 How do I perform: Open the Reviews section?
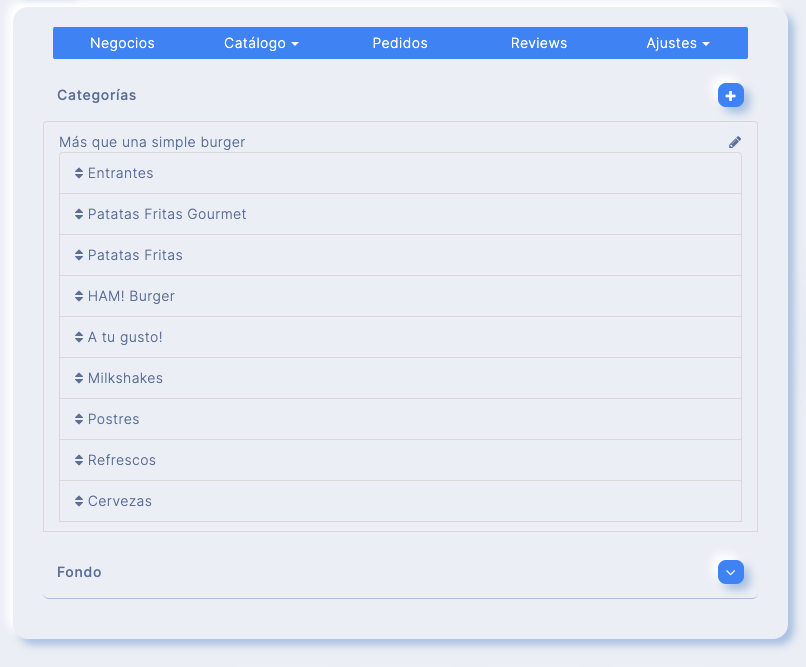pos(539,43)
